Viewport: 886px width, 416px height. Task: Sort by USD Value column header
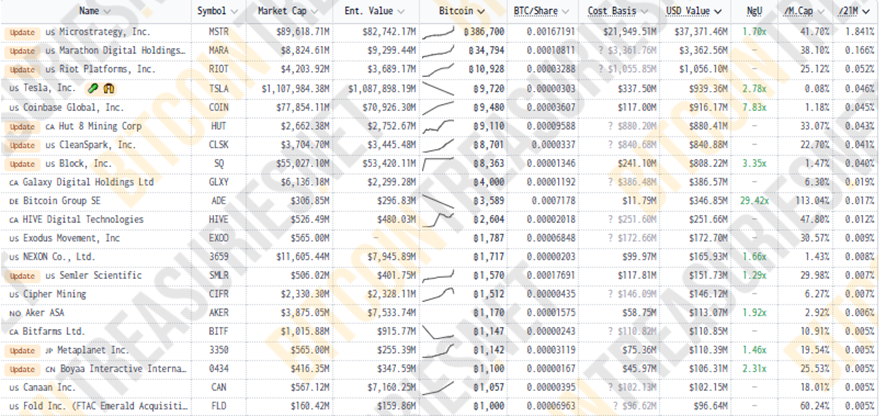693,11
